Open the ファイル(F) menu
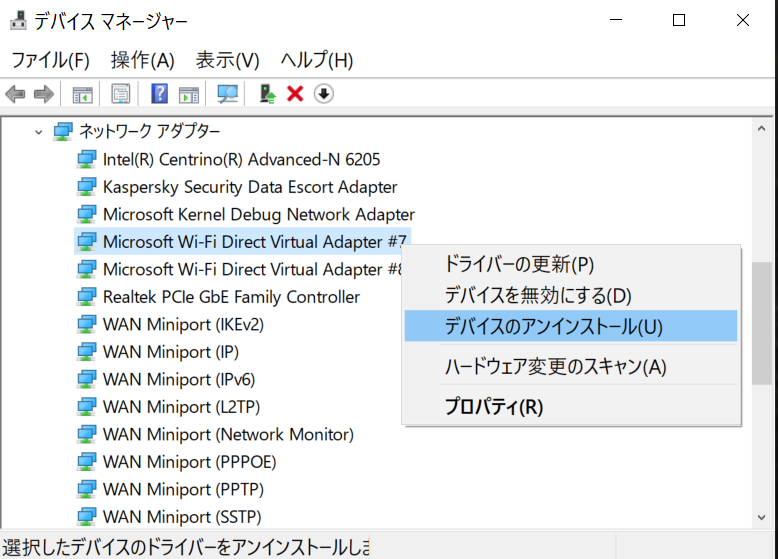The height and width of the screenshot is (559, 778). pos(50,60)
